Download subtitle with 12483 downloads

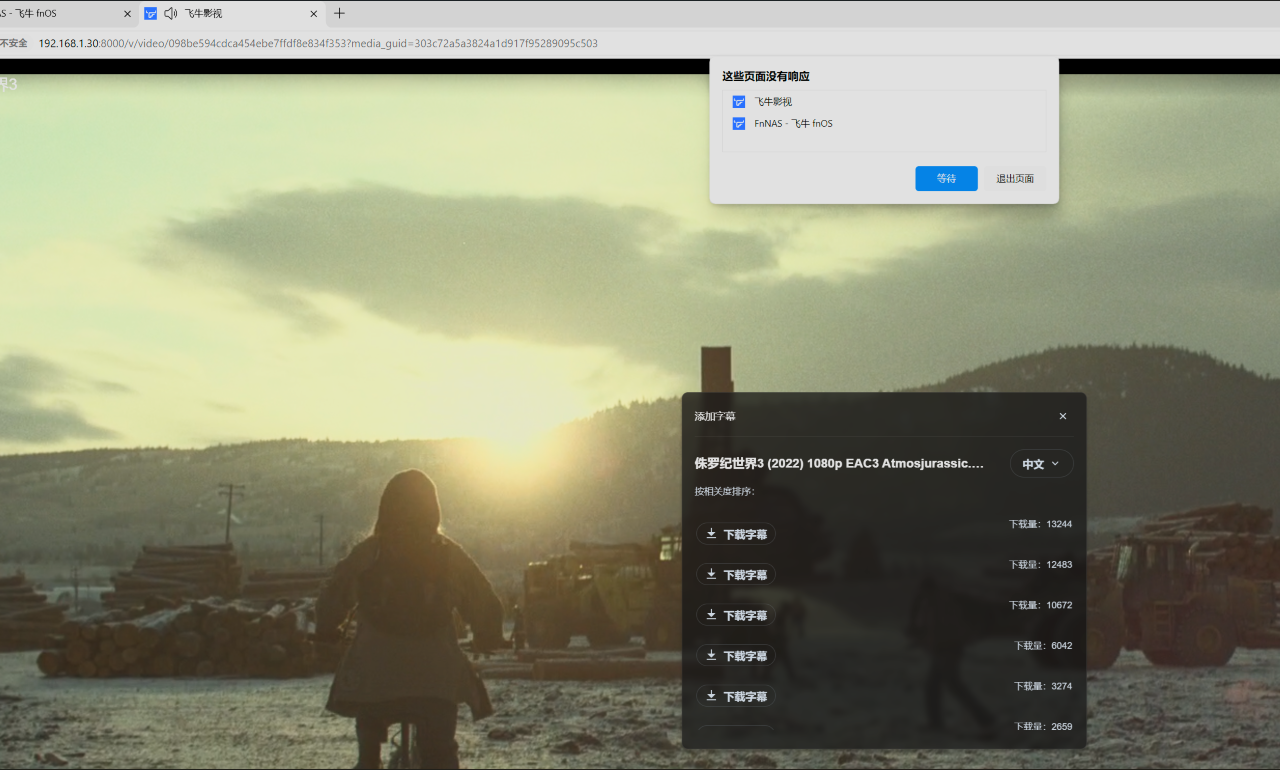pyautogui.click(x=736, y=574)
